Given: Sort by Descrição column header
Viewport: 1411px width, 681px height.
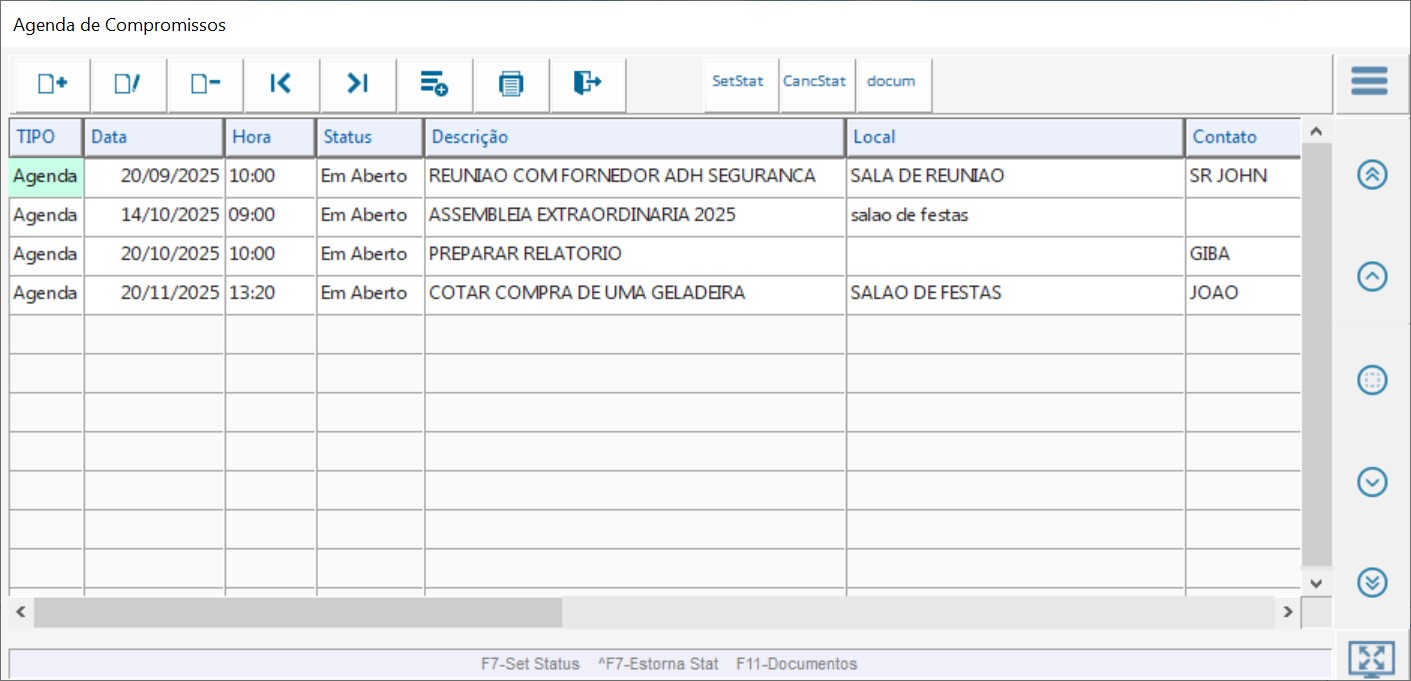Looking at the screenshot, I should [x=635, y=137].
